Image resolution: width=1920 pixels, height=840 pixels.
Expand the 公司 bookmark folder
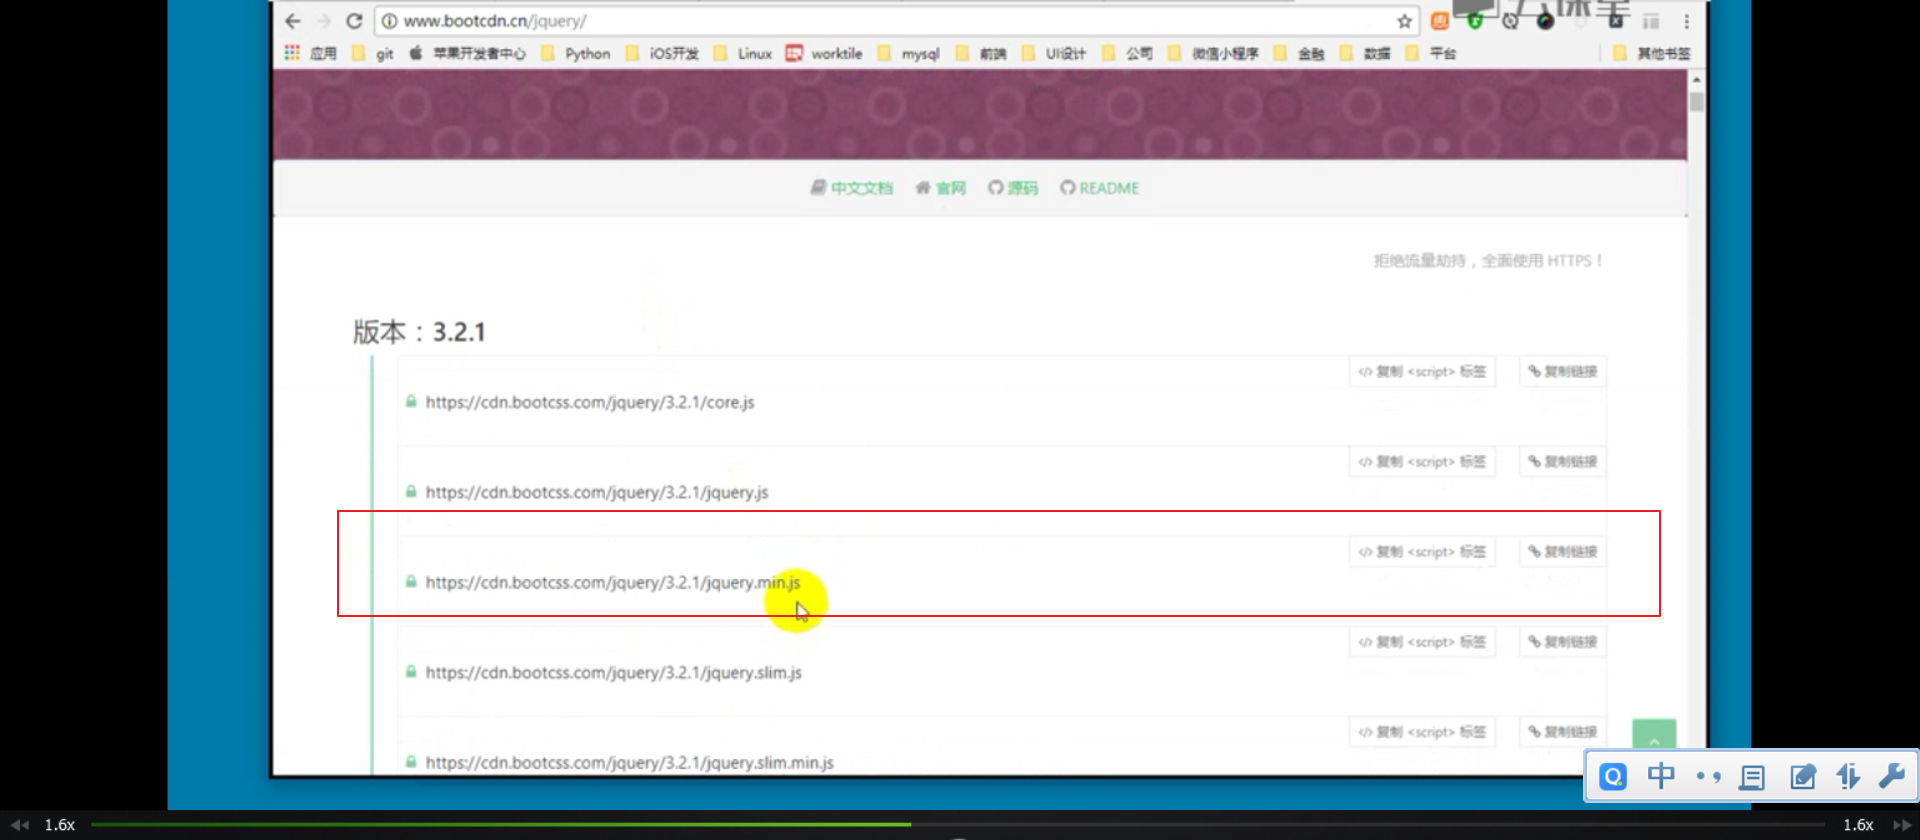1127,53
